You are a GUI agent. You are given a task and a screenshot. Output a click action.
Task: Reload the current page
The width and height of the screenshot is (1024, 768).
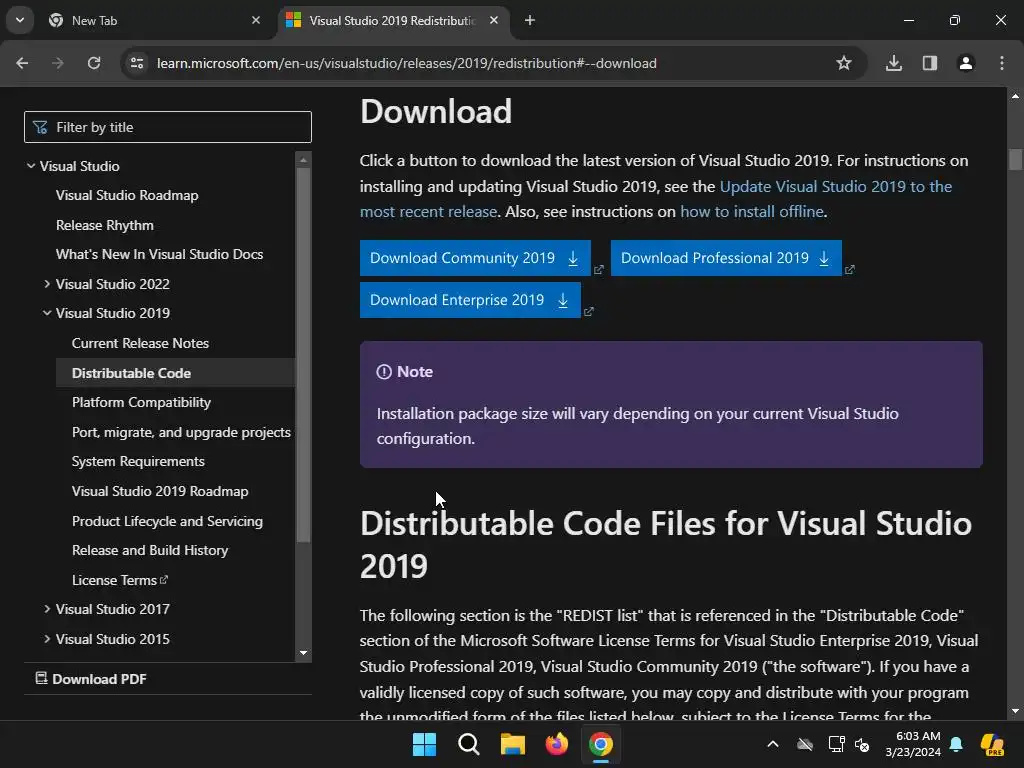tap(94, 63)
